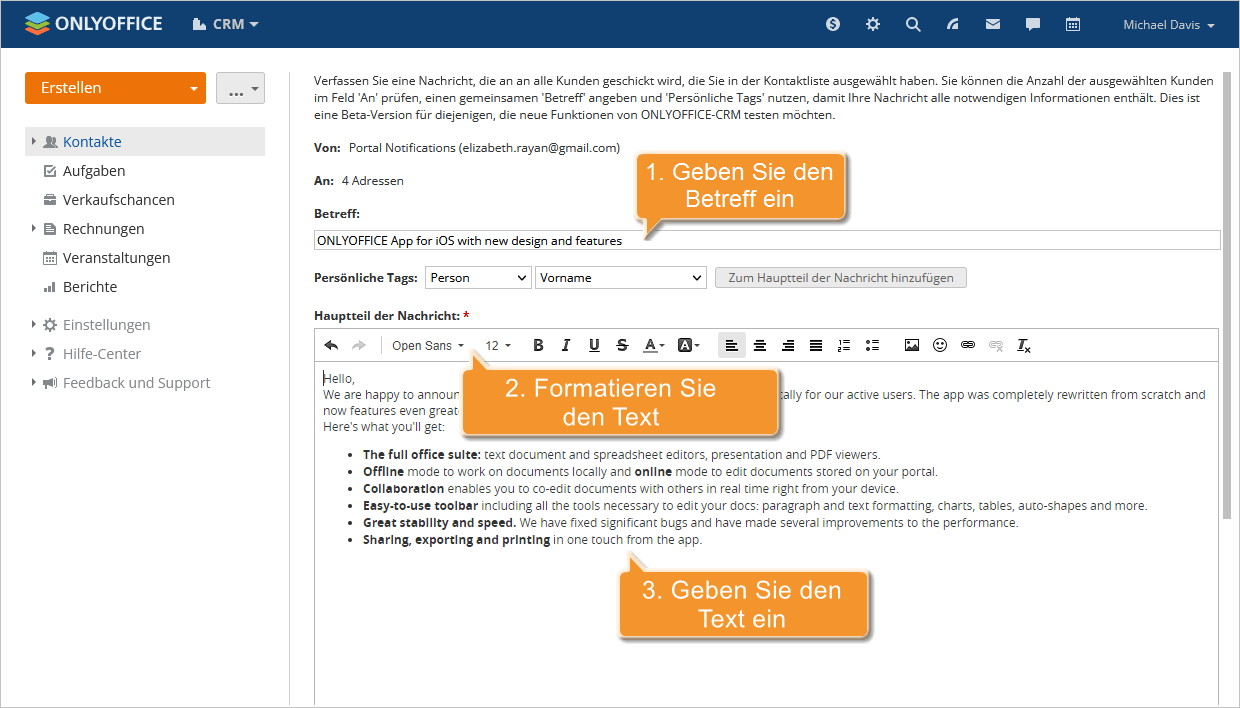Open the feed icon in header
1240x708 pixels.
[953, 24]
